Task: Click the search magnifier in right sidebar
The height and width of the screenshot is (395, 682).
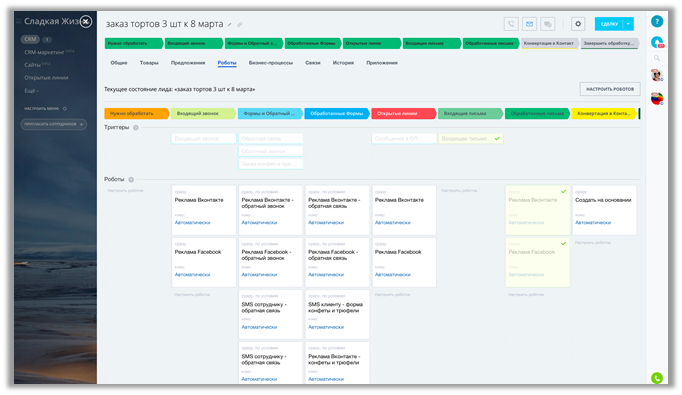Action: (657, 58)
